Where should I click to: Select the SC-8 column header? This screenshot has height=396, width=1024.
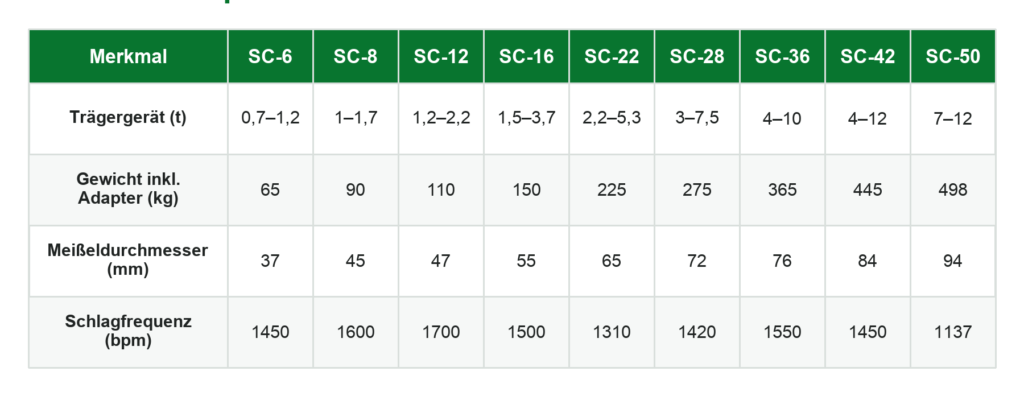[356, 56]
